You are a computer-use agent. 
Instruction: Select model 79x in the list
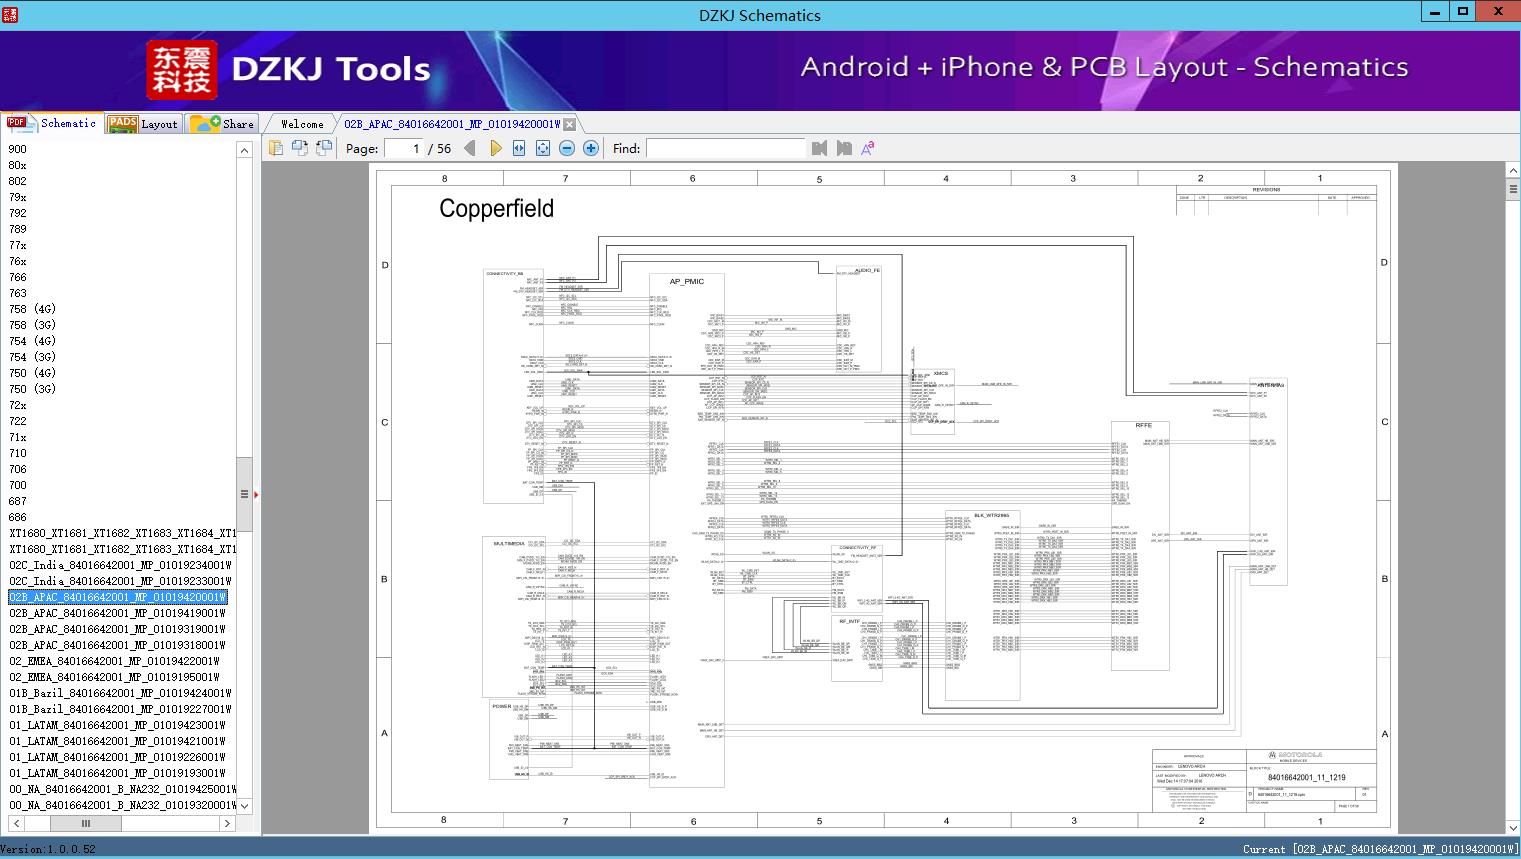pyautogui.click(x=18, y=197)
